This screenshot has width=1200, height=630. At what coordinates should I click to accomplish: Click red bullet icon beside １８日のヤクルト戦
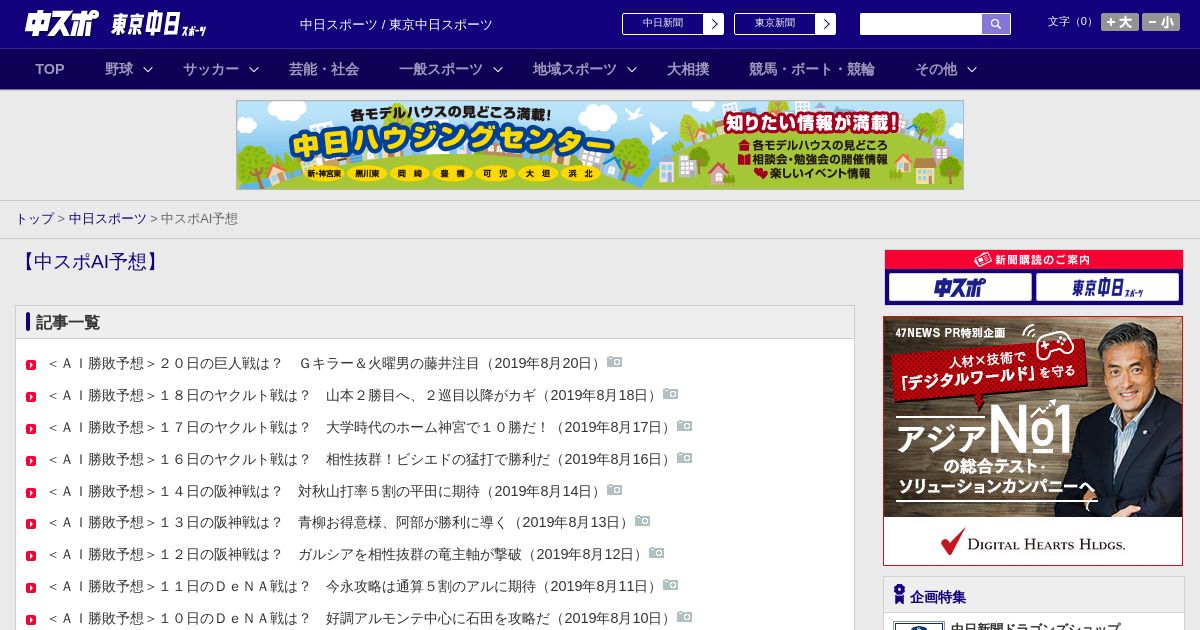(31, 397)
